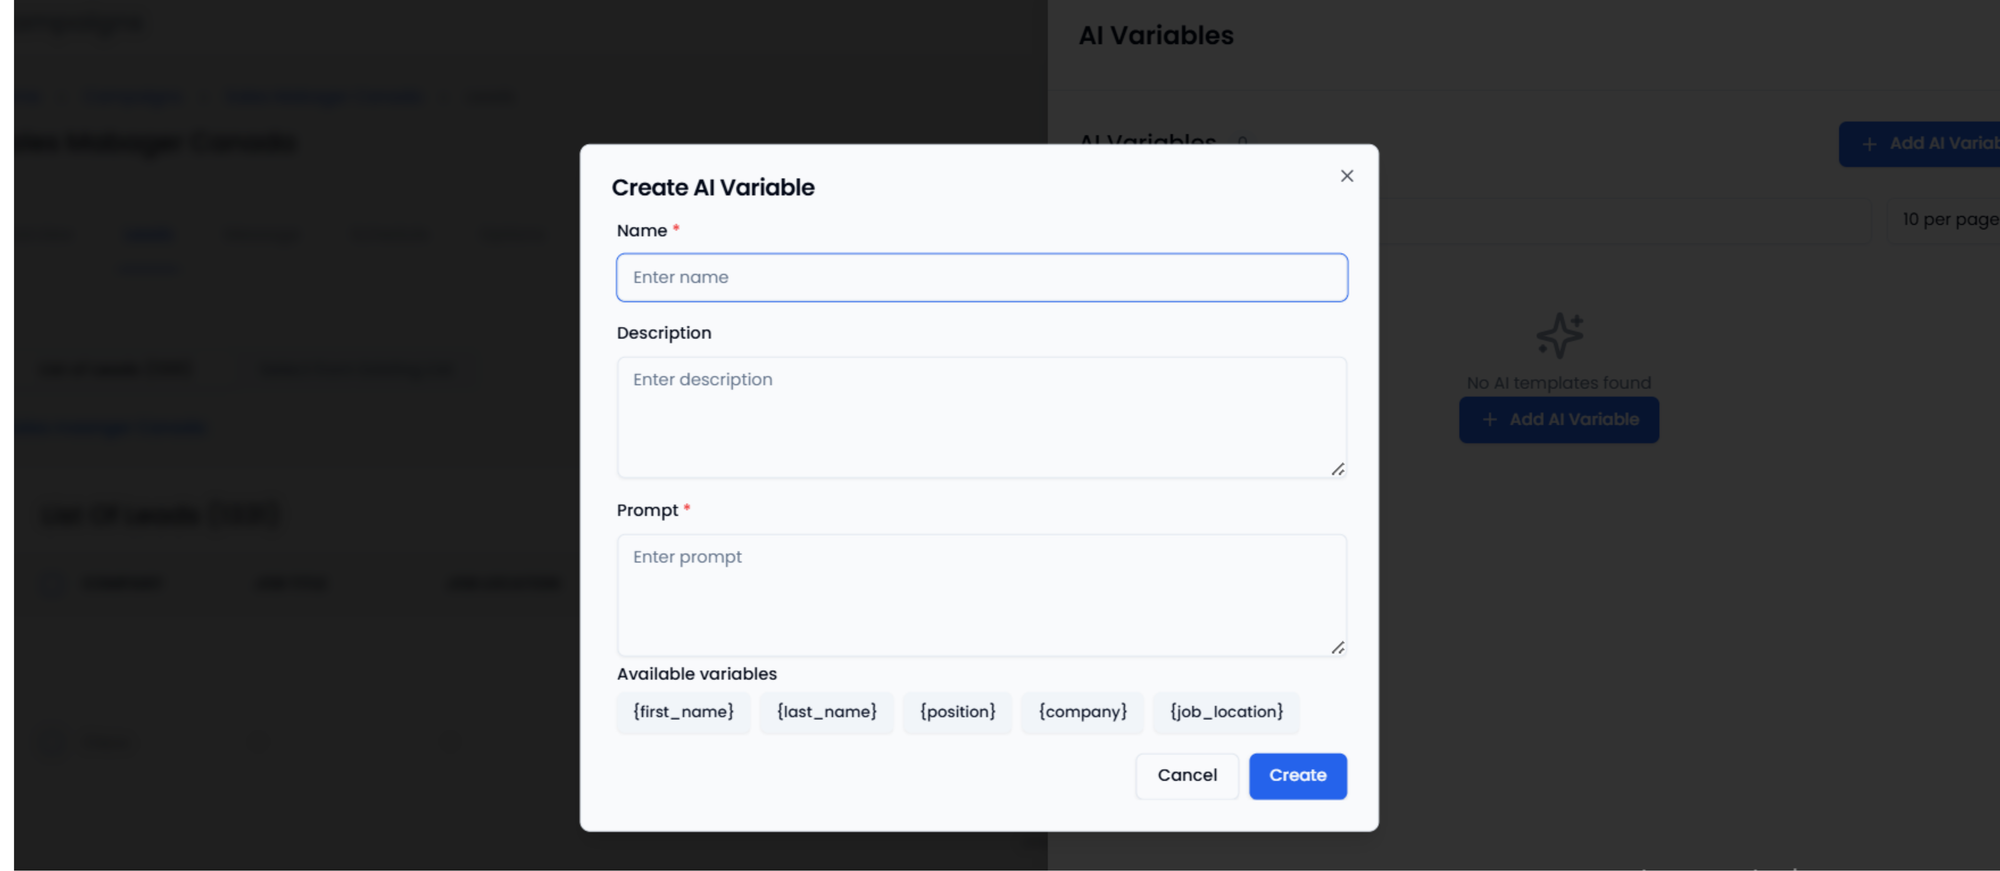Click Add AI Variable below the empty-state message
2000x871 pixels.
[1558, 420]
